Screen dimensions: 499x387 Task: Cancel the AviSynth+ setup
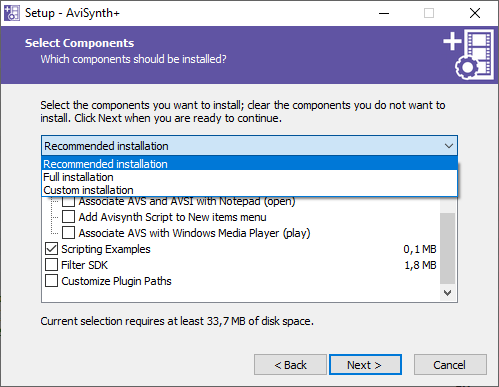click(x=450, y=365)
